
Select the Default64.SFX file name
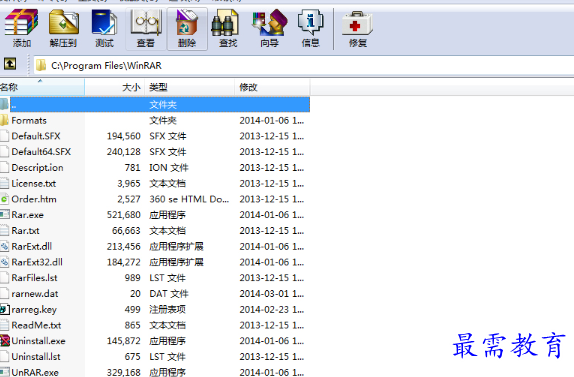click(x=41, y=152)
